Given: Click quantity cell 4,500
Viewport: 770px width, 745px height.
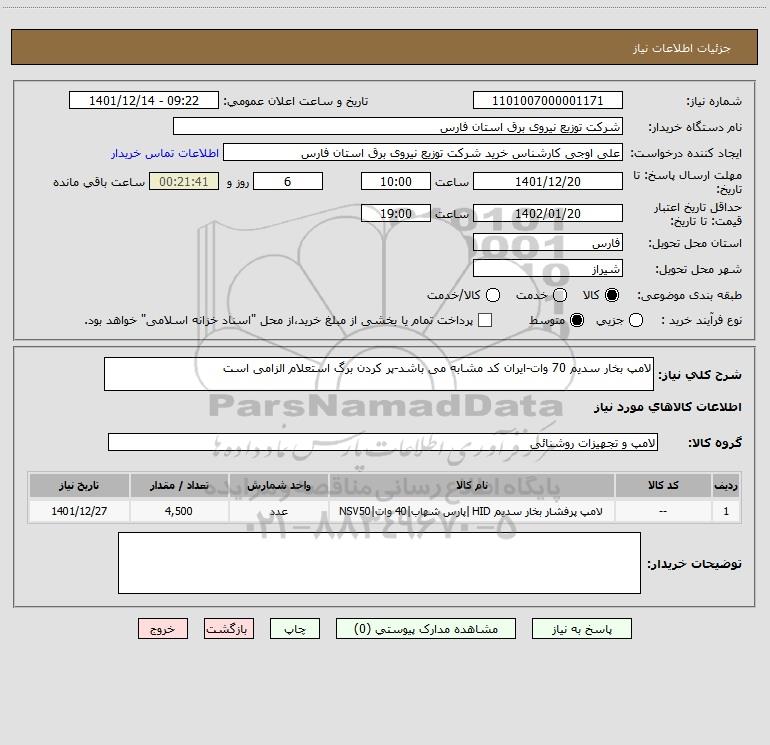Looking at the screenshot, I should tap(179, 511).
